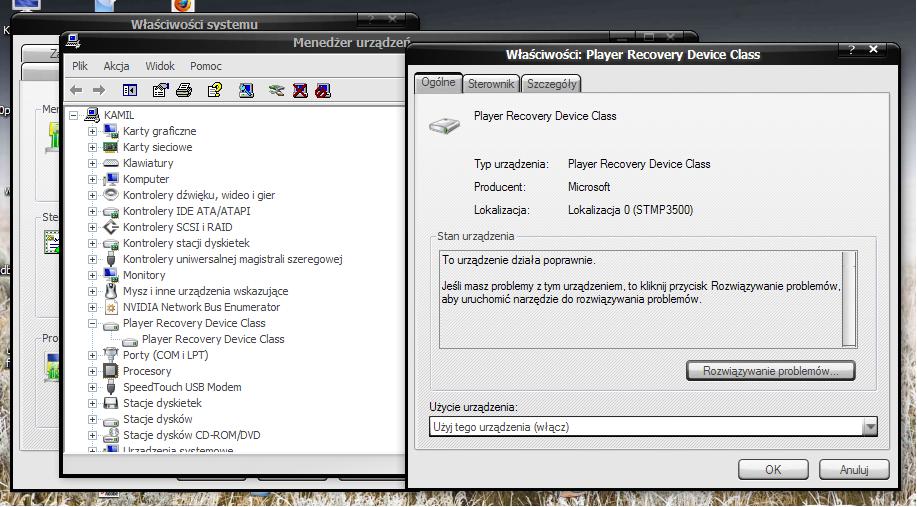Click the Firefox icon on the desktop
The height and width of the screenshot is (507, 917).
pos(183,6)
